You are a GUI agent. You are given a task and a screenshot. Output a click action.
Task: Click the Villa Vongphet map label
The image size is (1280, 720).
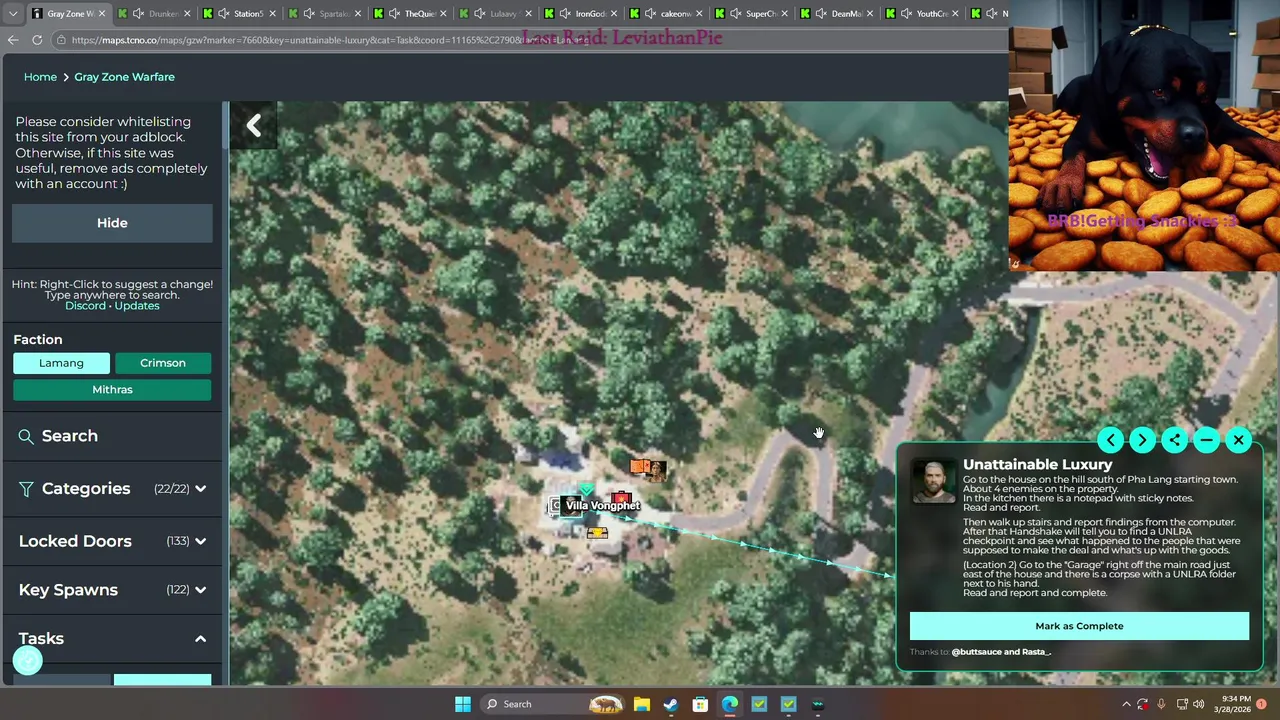coord(603,506)
